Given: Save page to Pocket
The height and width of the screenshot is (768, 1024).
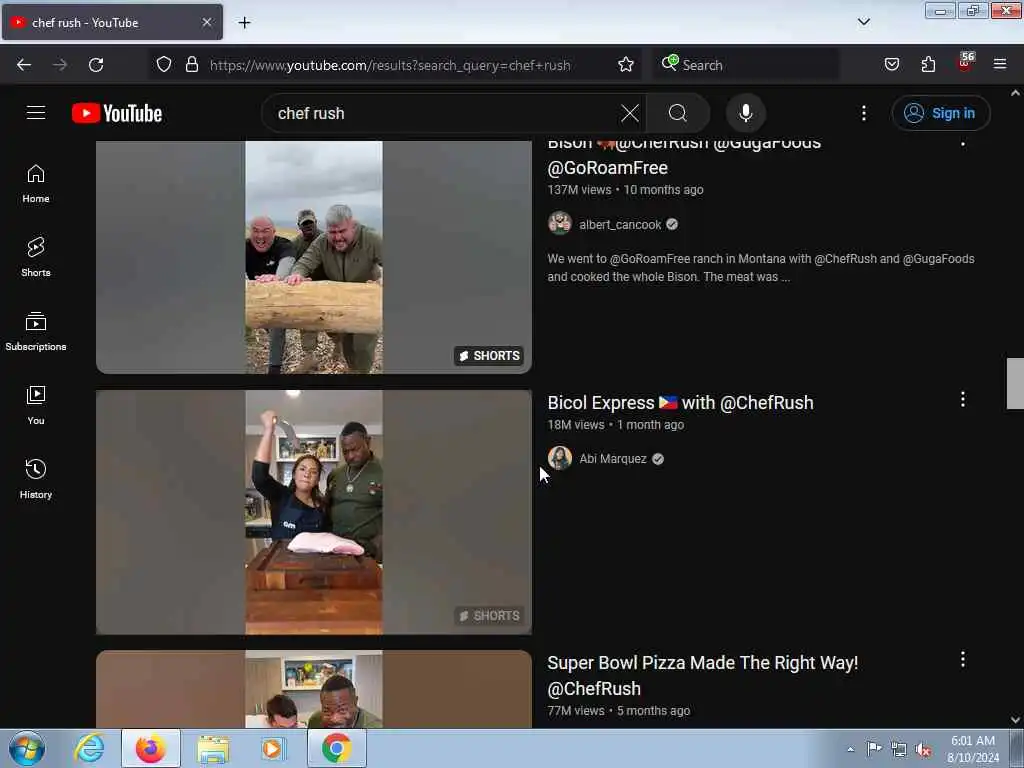Looking at the screenshot, I should click(892, 64).
